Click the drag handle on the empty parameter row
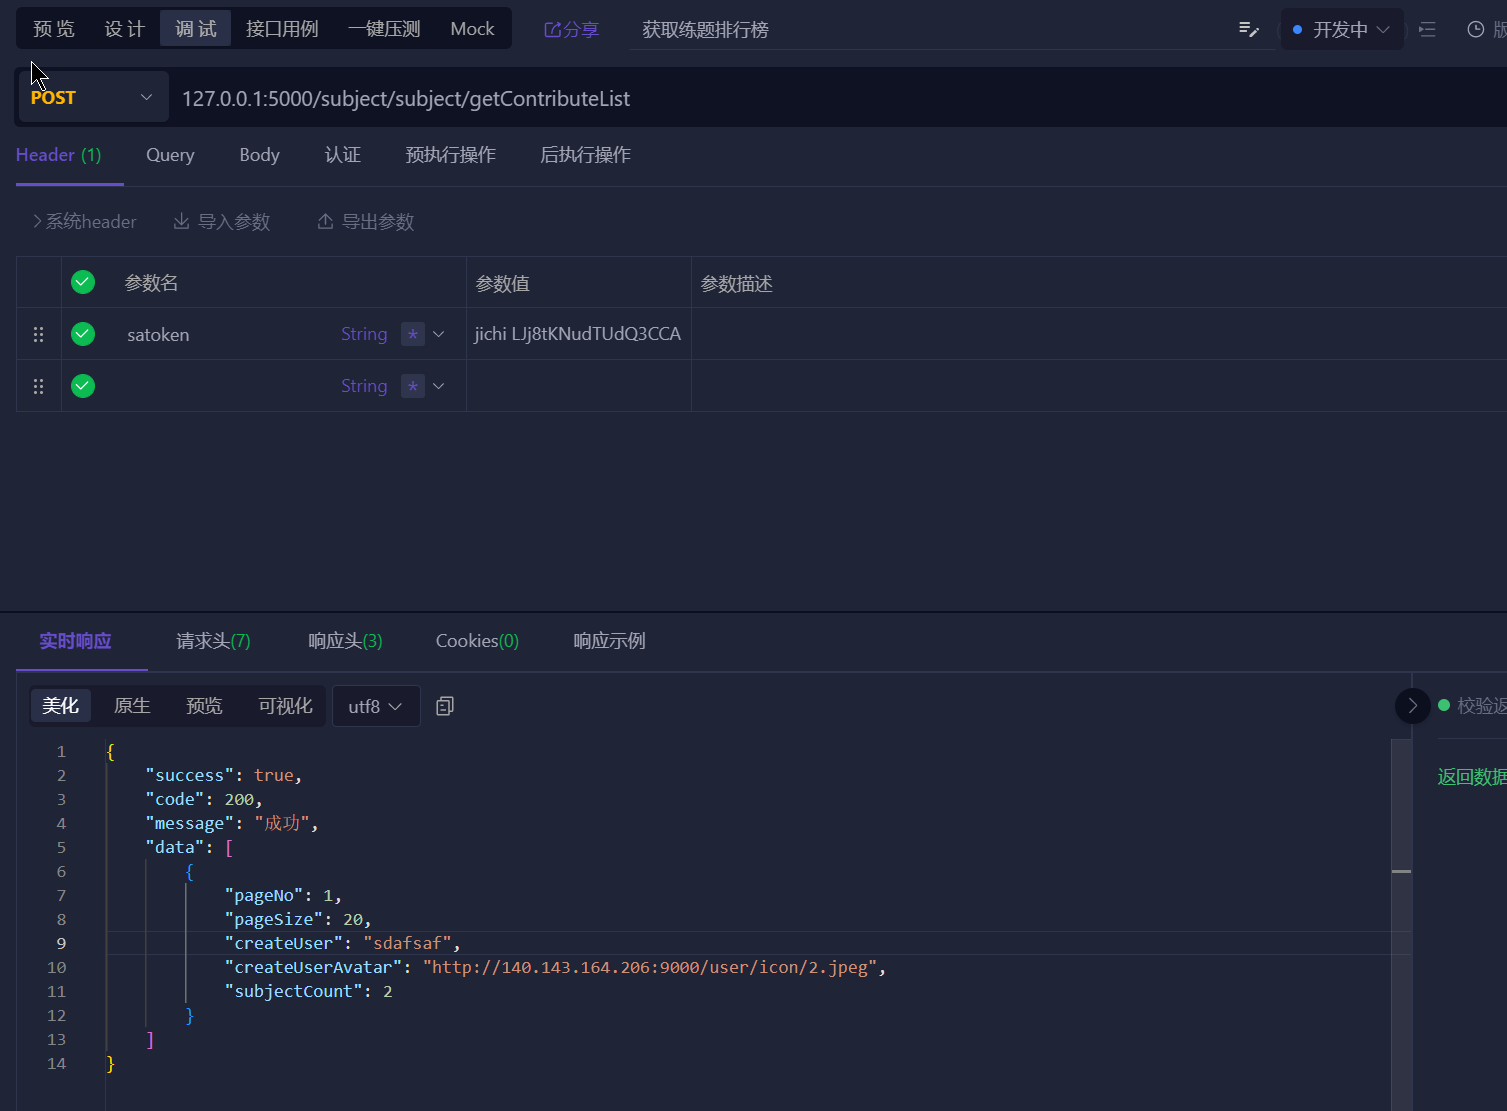 (x=39, y=386)
